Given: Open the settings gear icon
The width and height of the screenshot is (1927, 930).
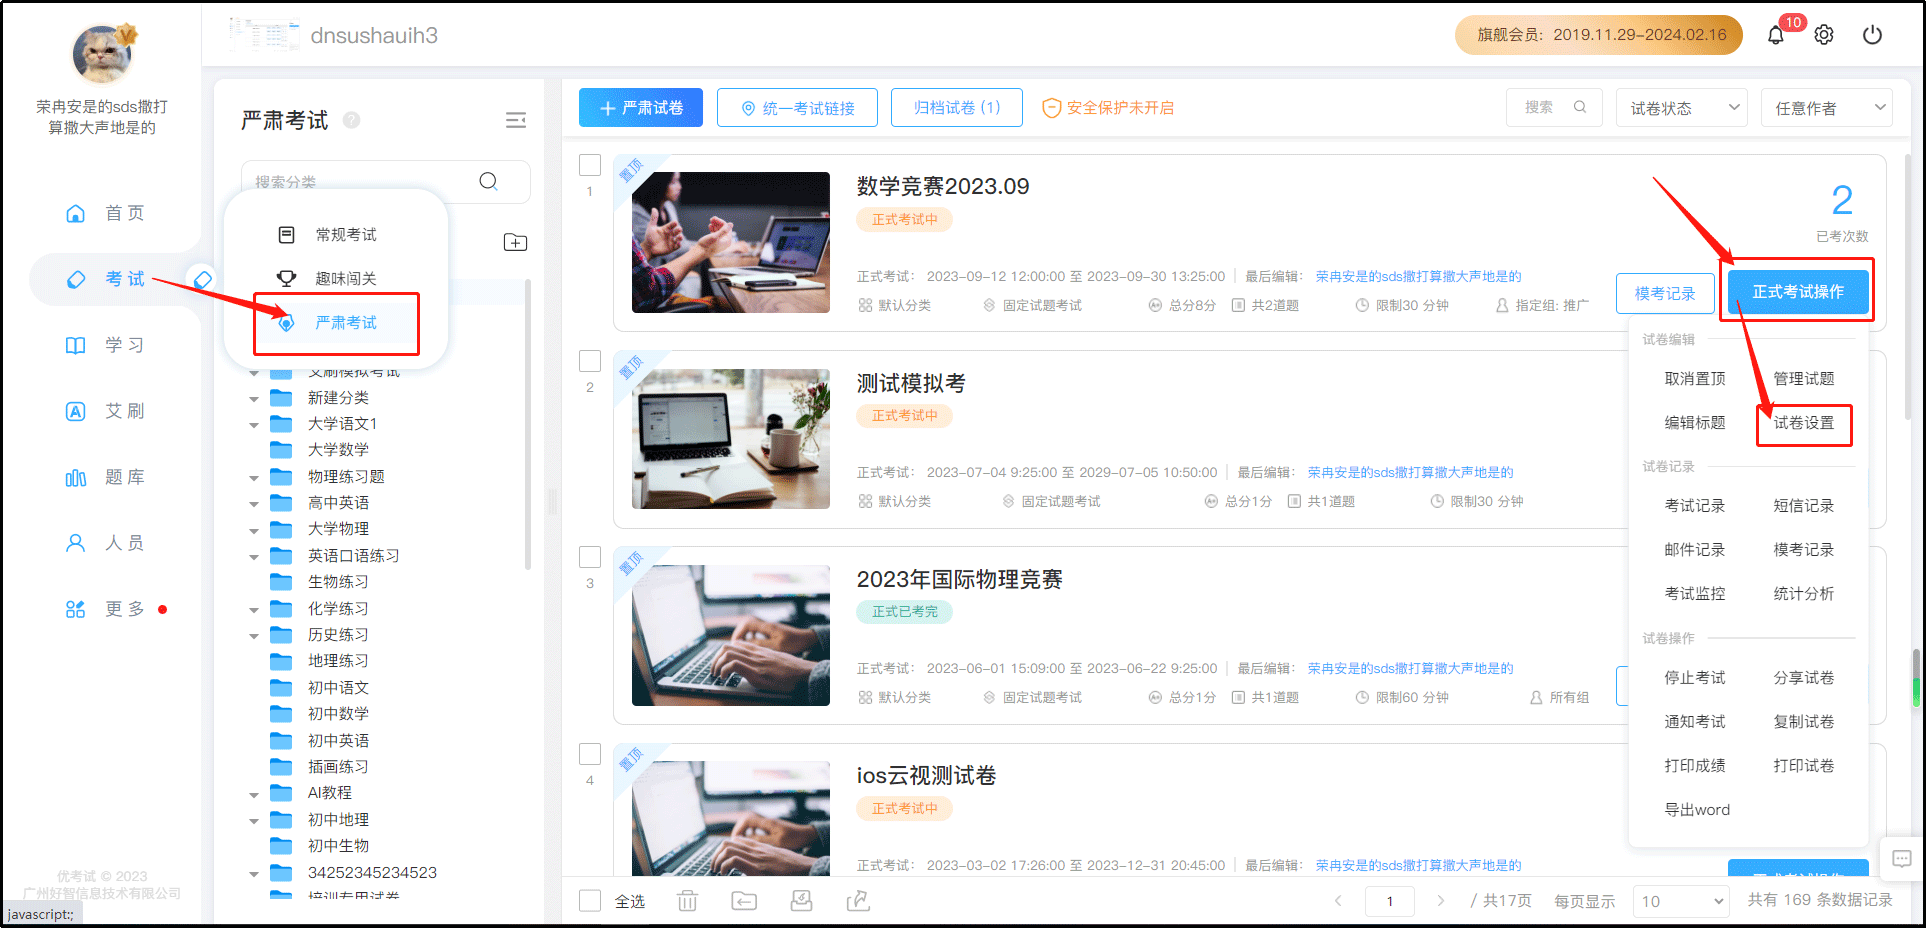Looking at the screenshot, I should [x=1824, y=35].
